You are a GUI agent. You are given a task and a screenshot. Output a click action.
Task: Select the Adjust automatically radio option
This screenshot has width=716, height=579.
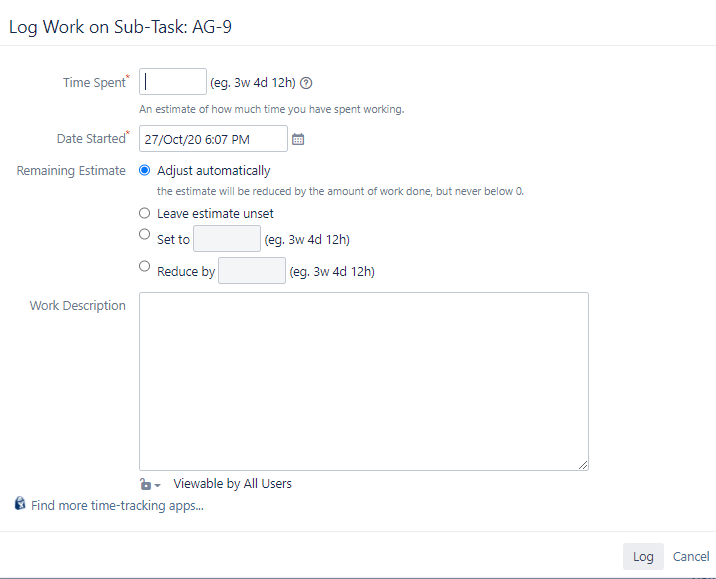pos(144,170)
